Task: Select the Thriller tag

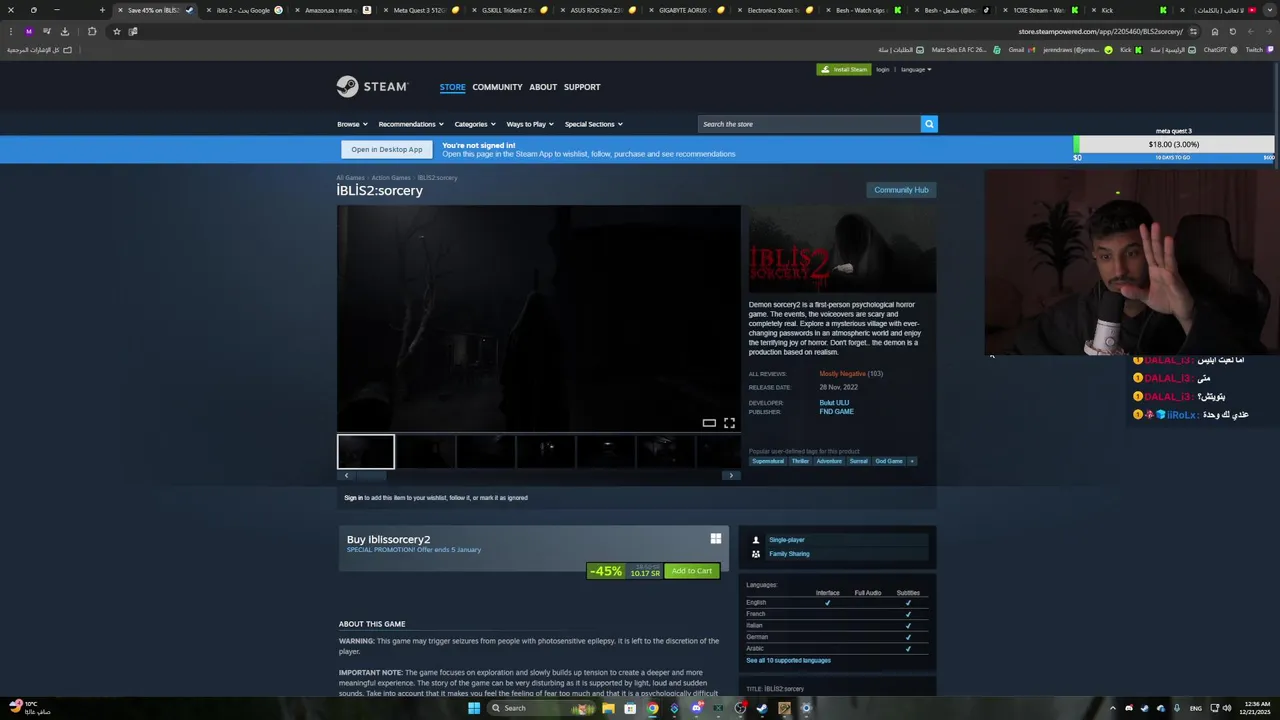Action: (x=800, y=461)
